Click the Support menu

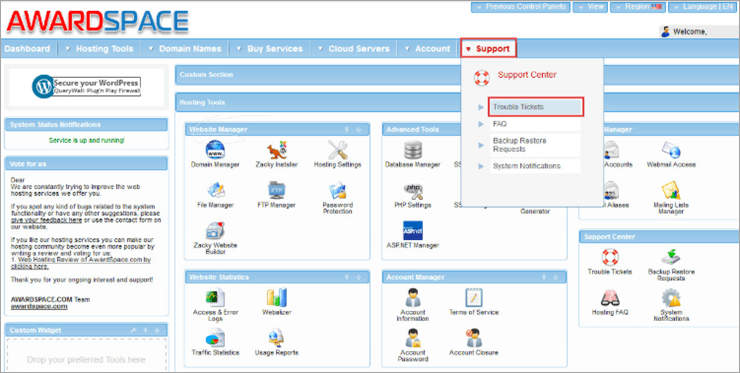click(x=488, y=49)
